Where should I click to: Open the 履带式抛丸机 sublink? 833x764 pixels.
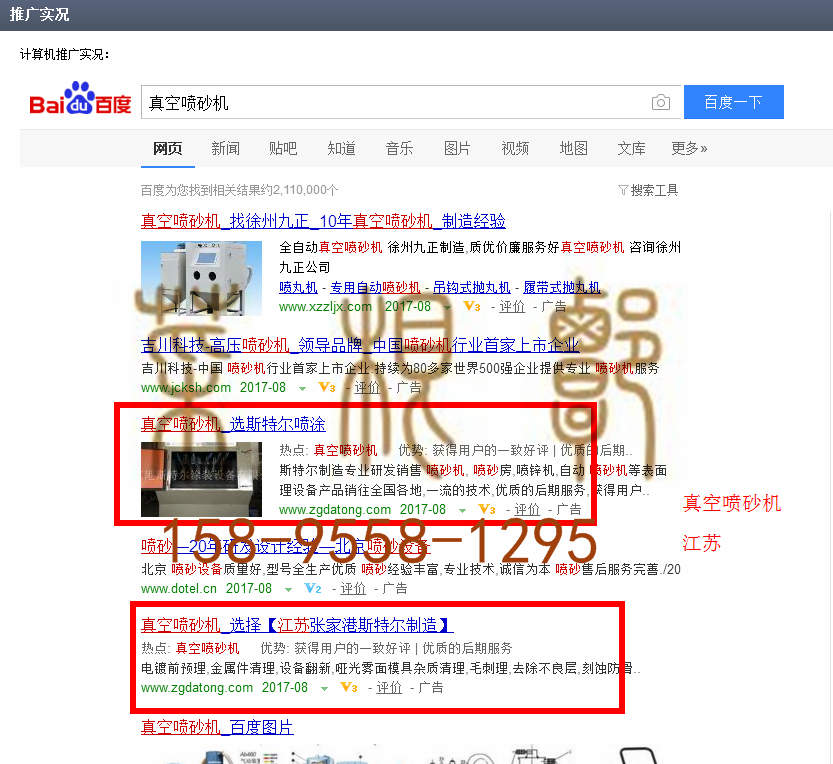coord(562,287)
